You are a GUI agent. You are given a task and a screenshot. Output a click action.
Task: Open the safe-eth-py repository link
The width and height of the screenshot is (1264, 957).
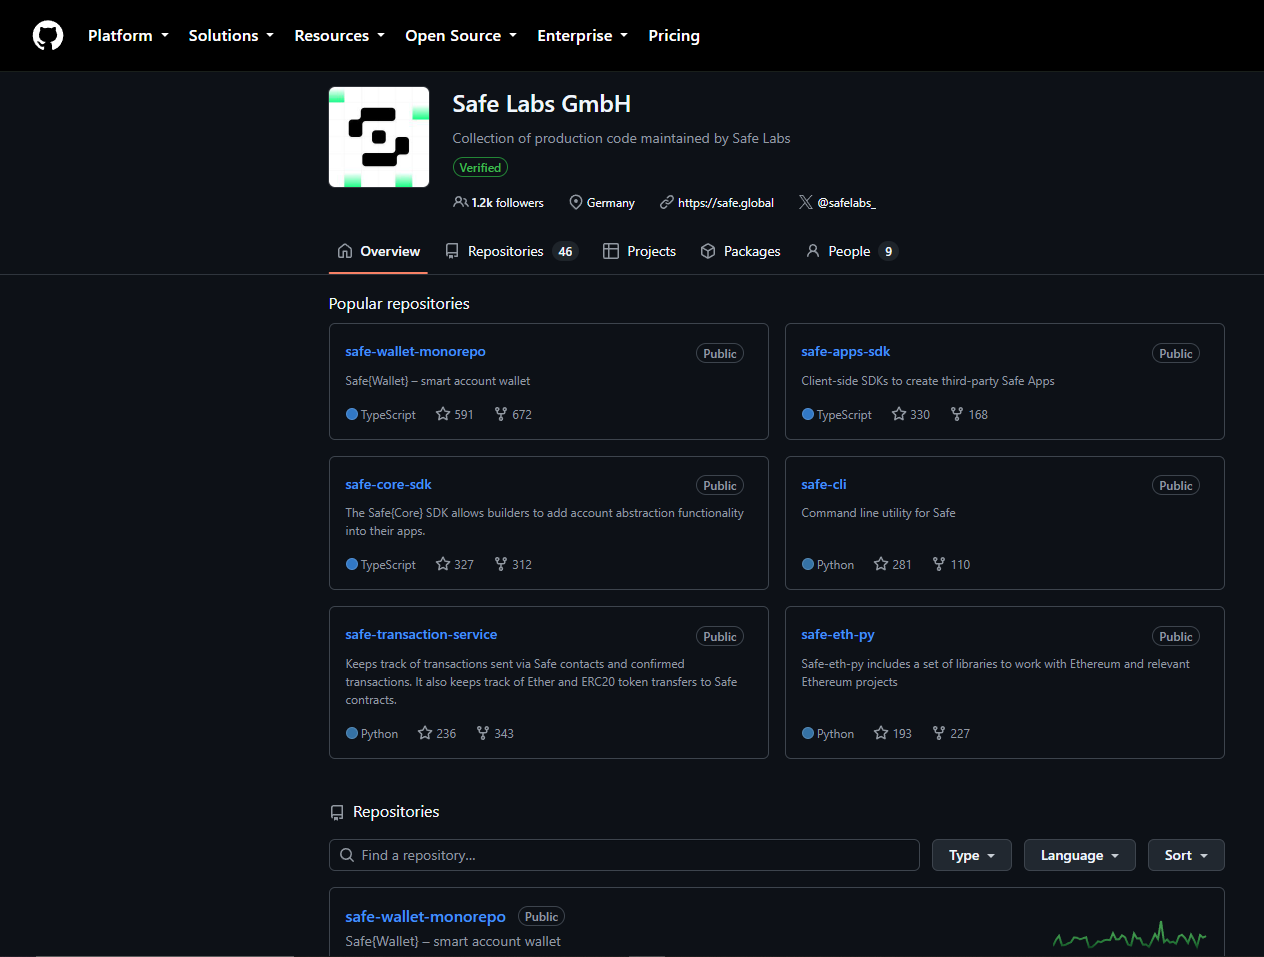(x=837, y=634)
